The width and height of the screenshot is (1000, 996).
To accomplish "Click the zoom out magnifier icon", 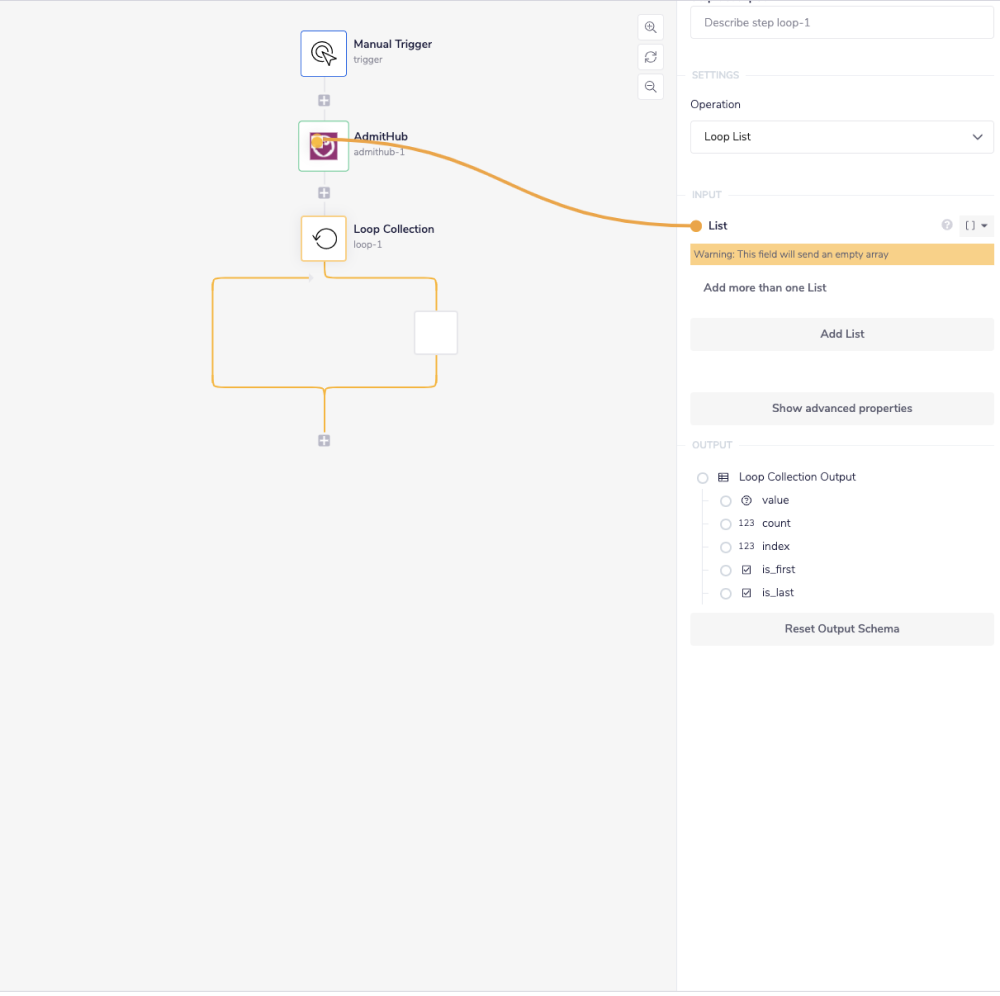I will [651, 87].
